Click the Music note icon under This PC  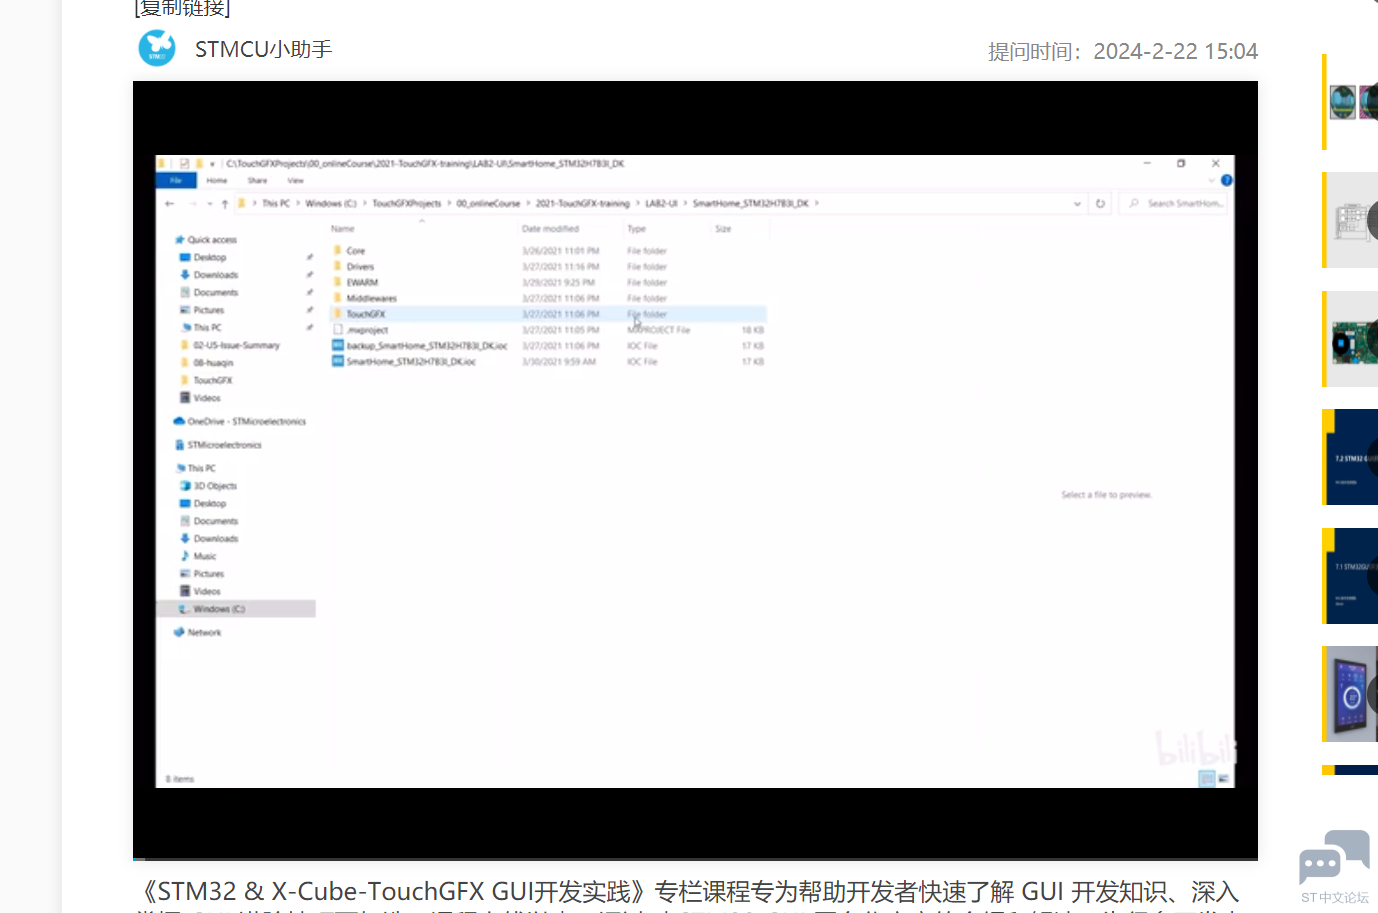[x=185, y=556]
